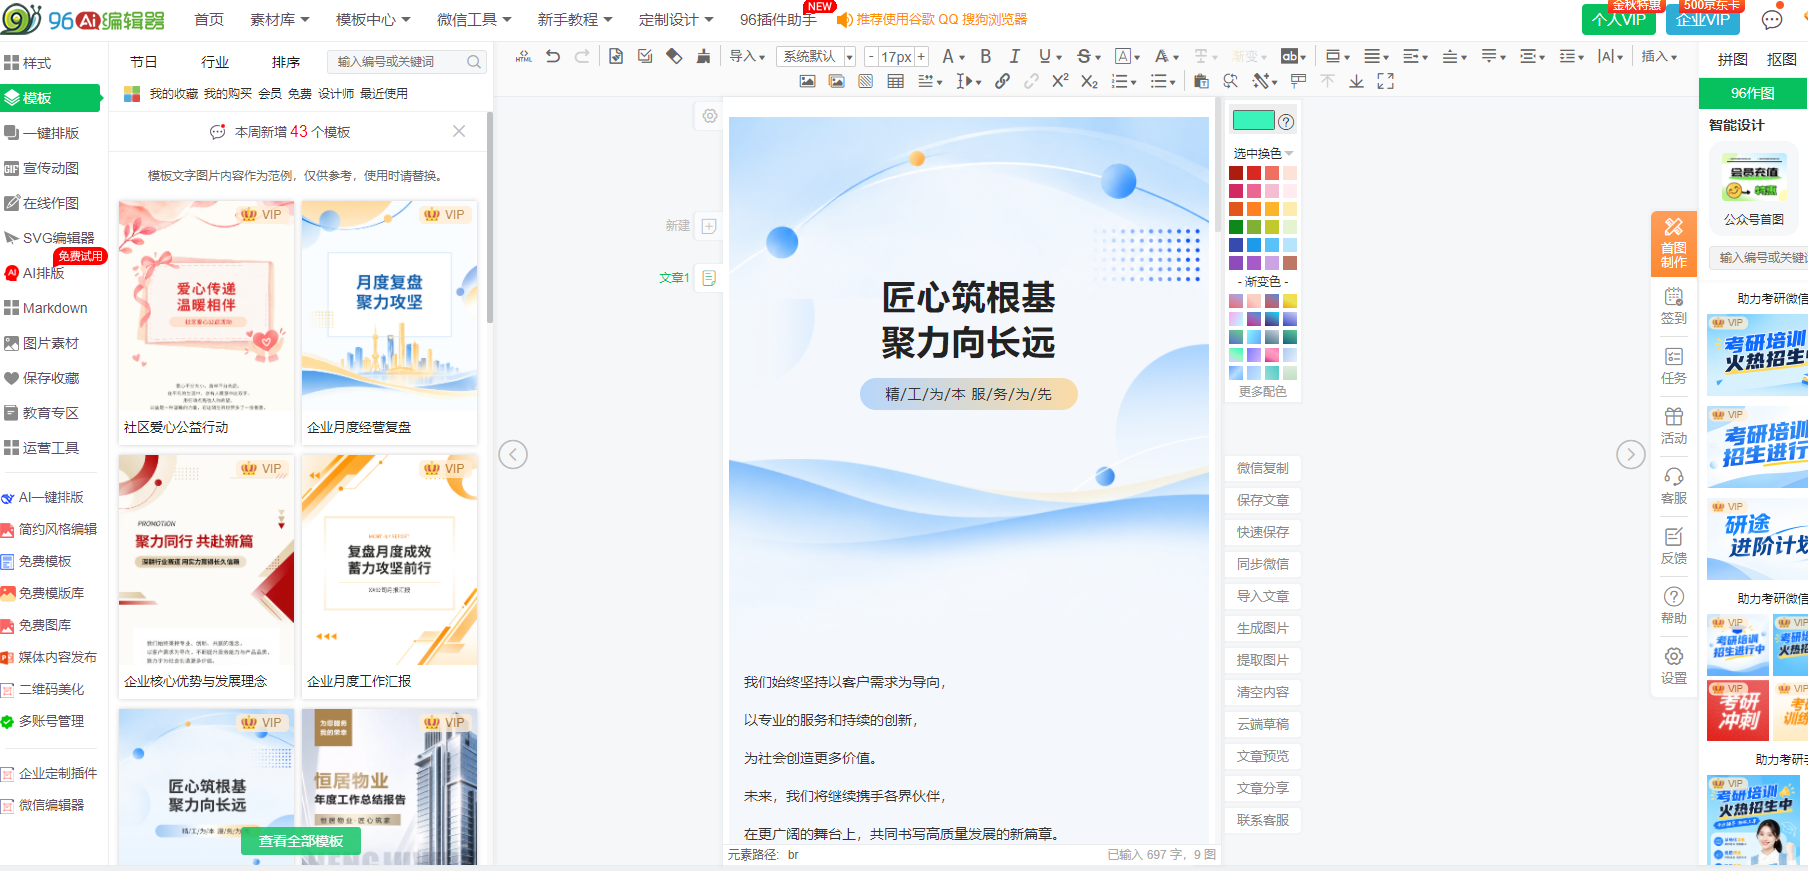Image resolution: width=1808 pixels, height=871 pixels.
Task: Open the 素材库 menu
Action: [280, 20]
